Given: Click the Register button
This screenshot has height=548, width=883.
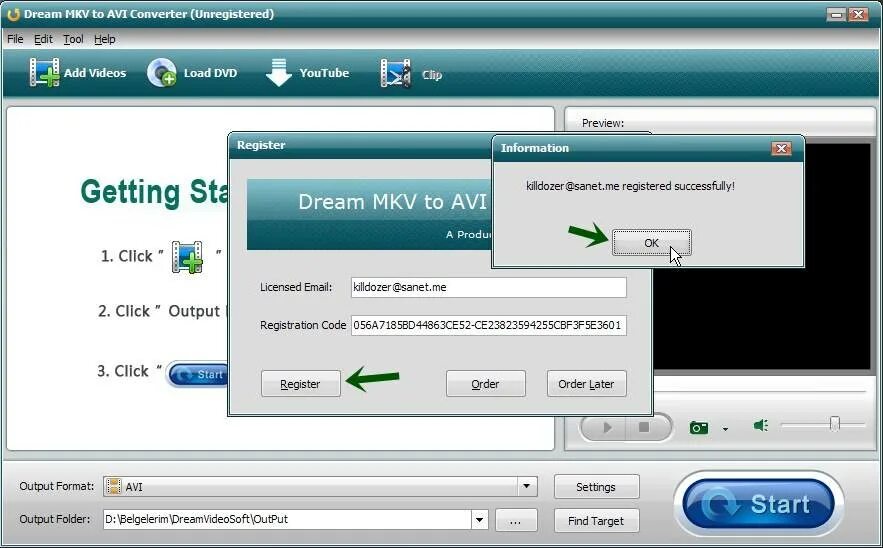Looking at the screenshot, I should [x=301, y=384].
